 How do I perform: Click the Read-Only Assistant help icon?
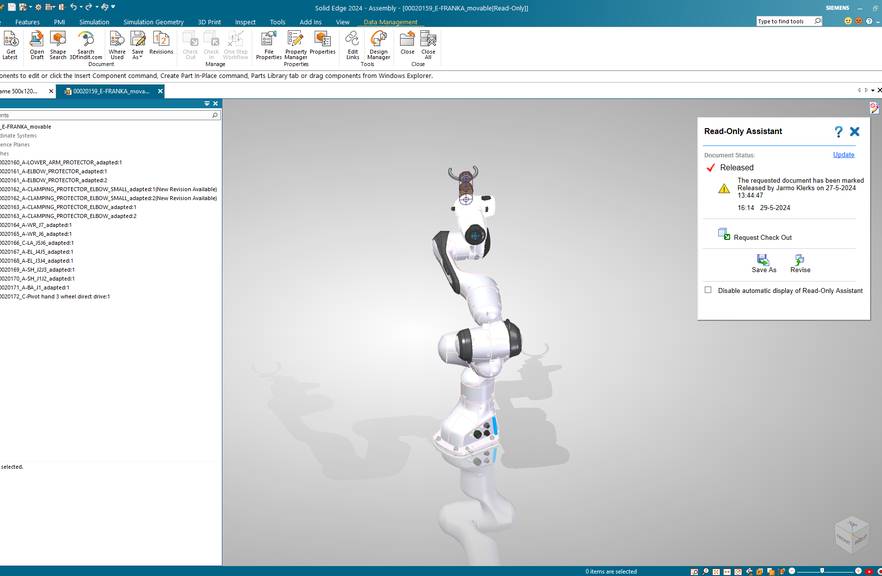click(x=838, y=131)
